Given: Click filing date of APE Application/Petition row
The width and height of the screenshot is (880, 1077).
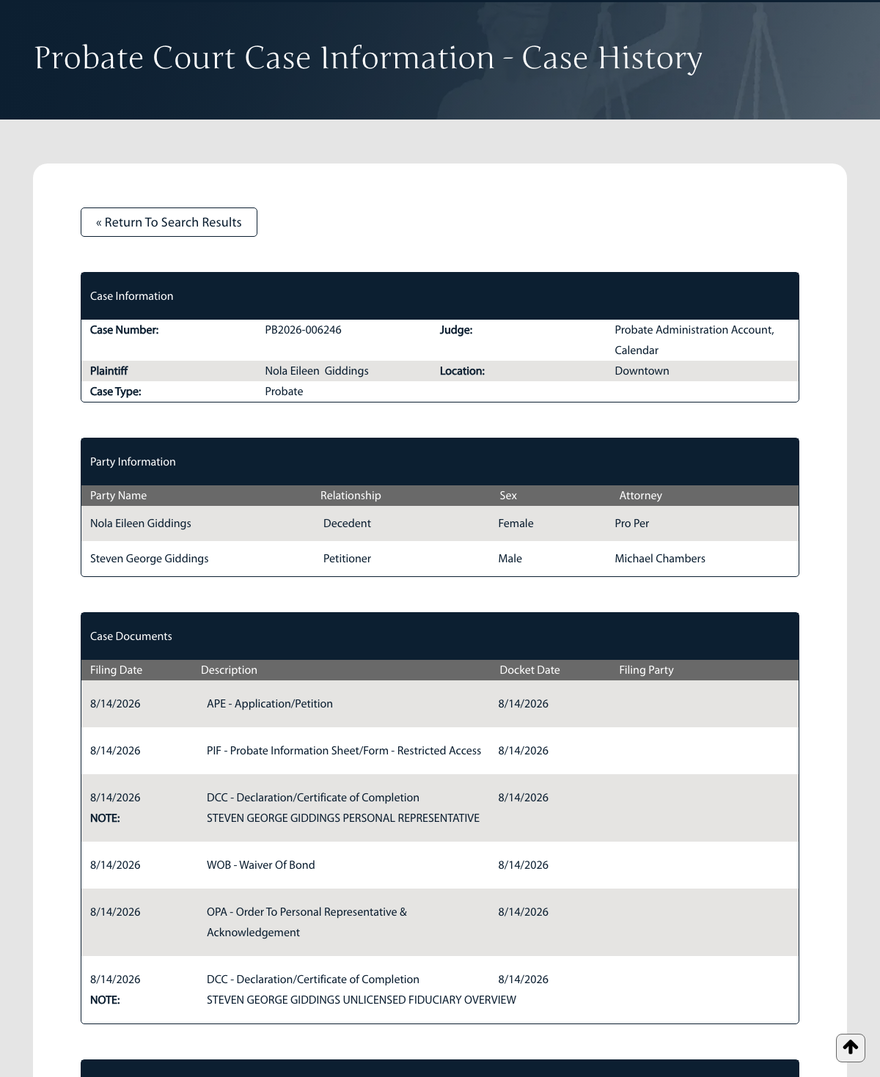Looking at the screenshot, I should pyautogui.click(x=115, y=704).
